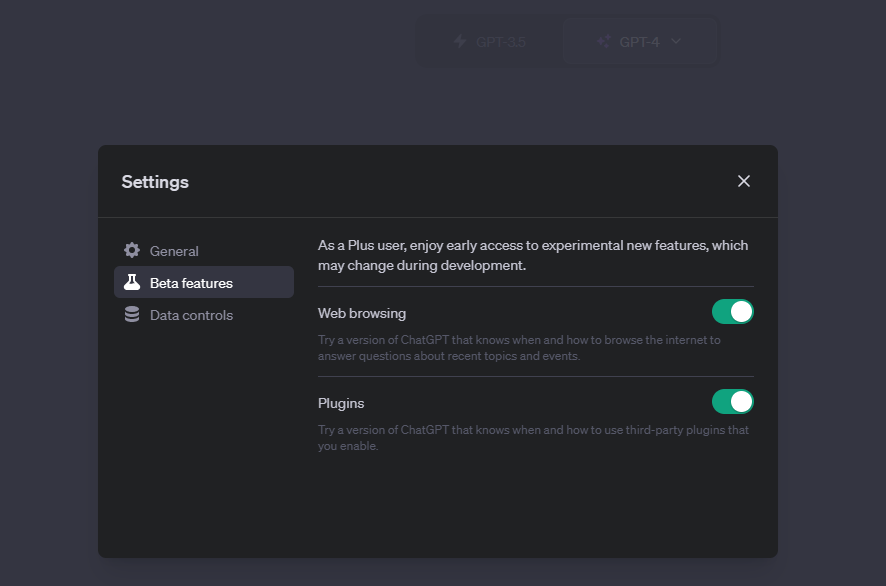Expand the GPT-4 dropdown chevron

(676, 42)
